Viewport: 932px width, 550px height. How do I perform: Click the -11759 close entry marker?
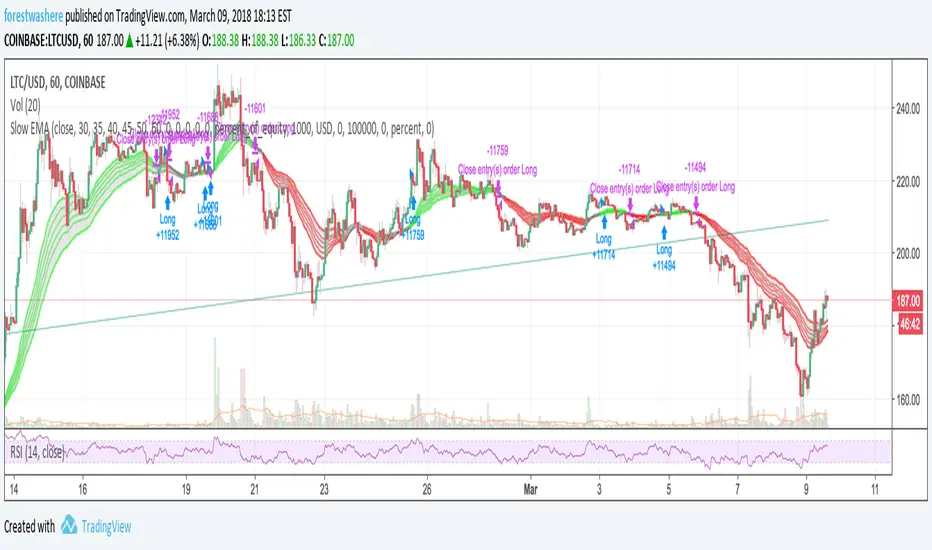click(498, 169)
